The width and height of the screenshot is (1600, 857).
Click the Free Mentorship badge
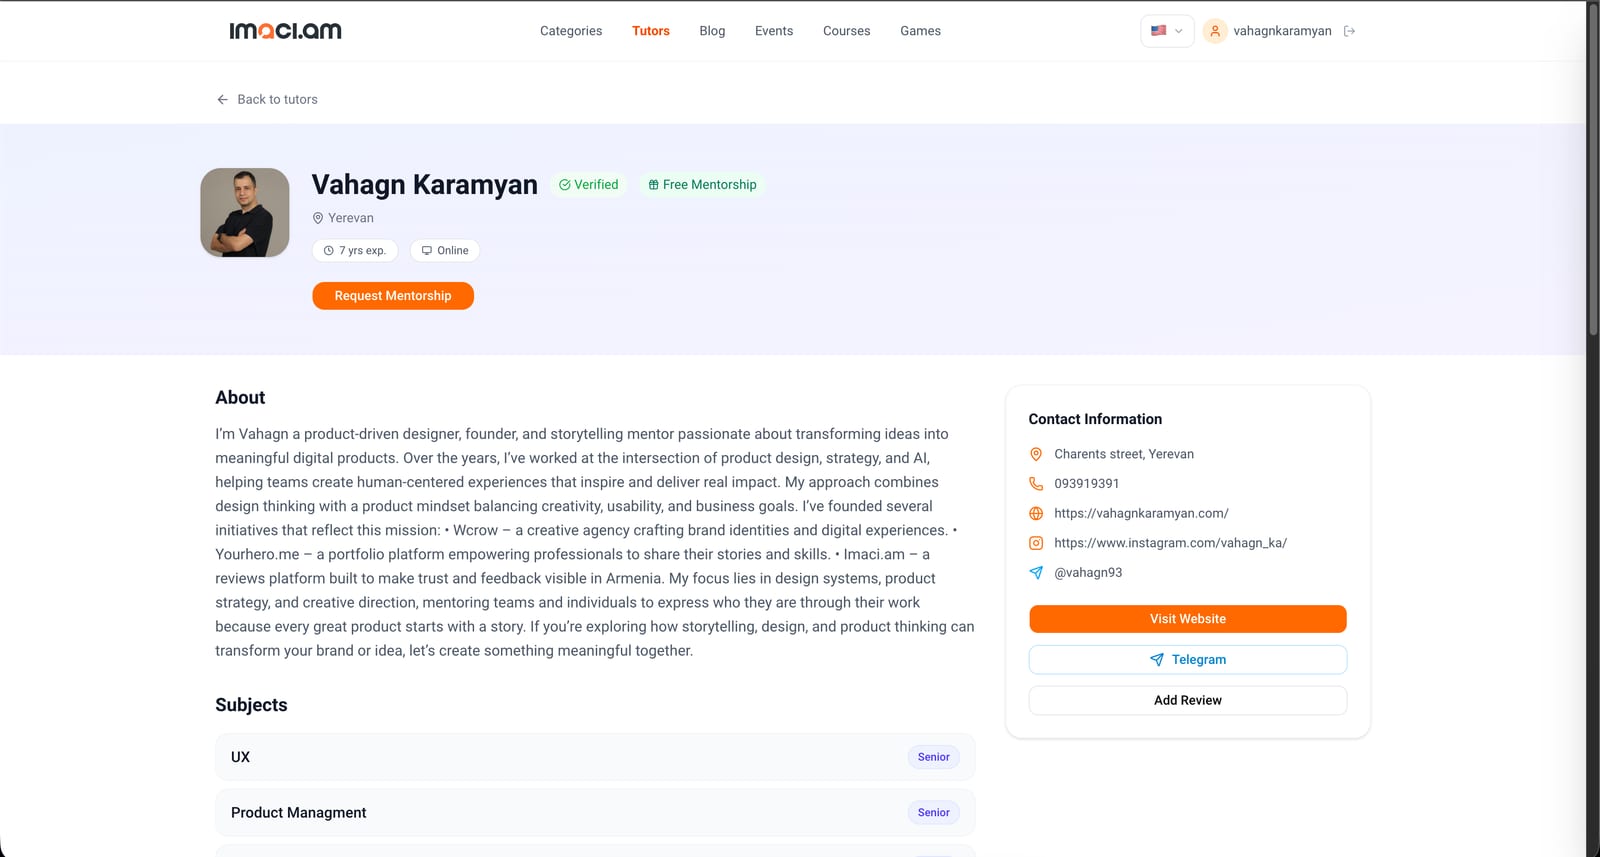click(702, 185)
